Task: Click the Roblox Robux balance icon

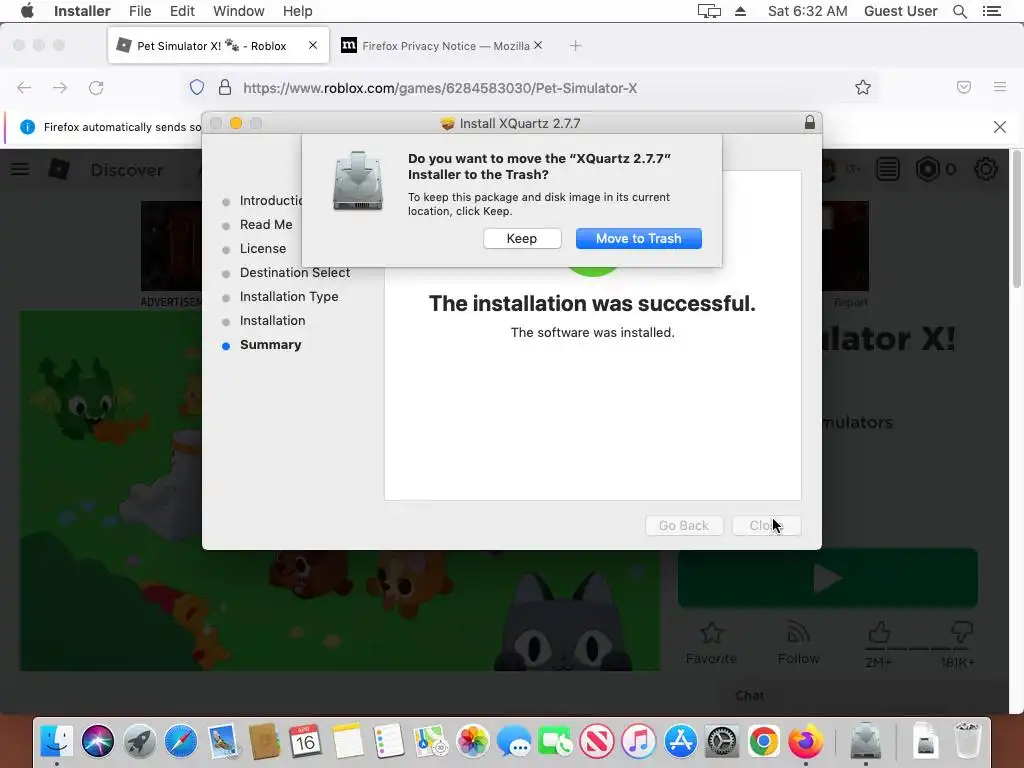Action: (927, 169)
